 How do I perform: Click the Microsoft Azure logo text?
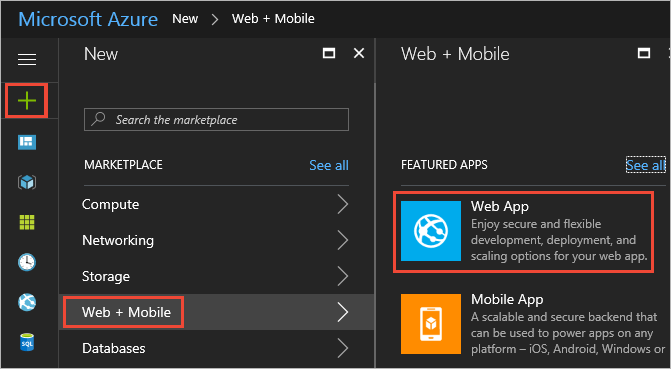point(88,19)
